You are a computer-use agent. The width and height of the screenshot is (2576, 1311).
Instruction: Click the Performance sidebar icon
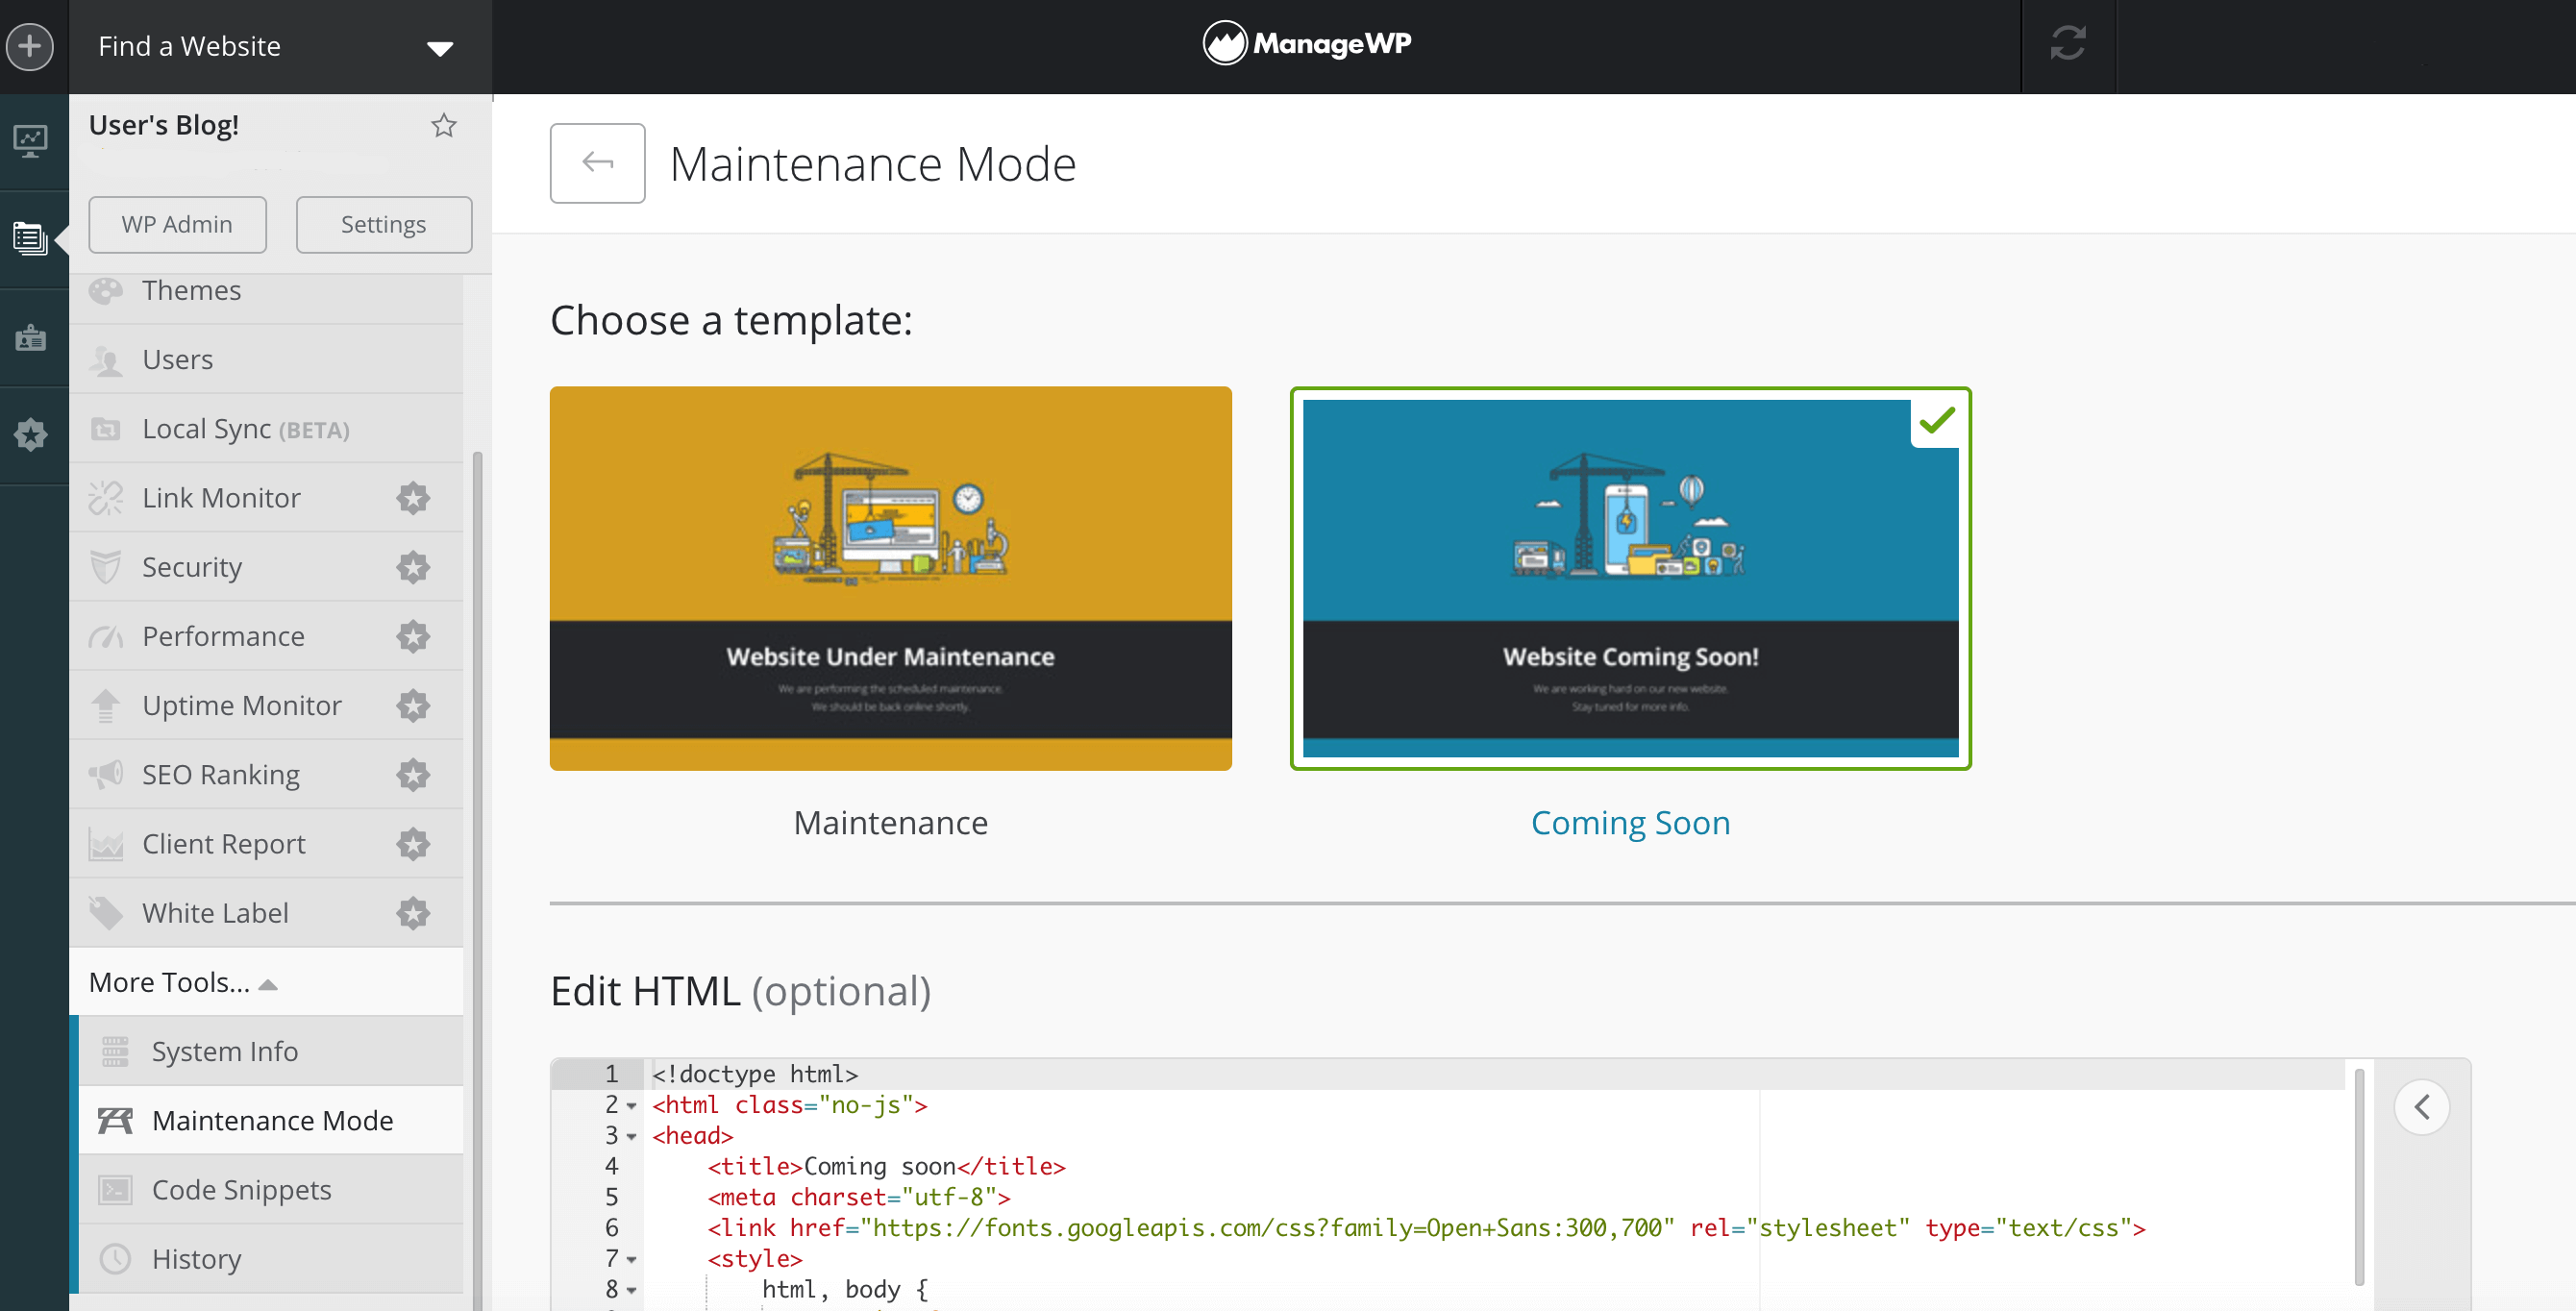pyautogui.click(x=109, y=637)
